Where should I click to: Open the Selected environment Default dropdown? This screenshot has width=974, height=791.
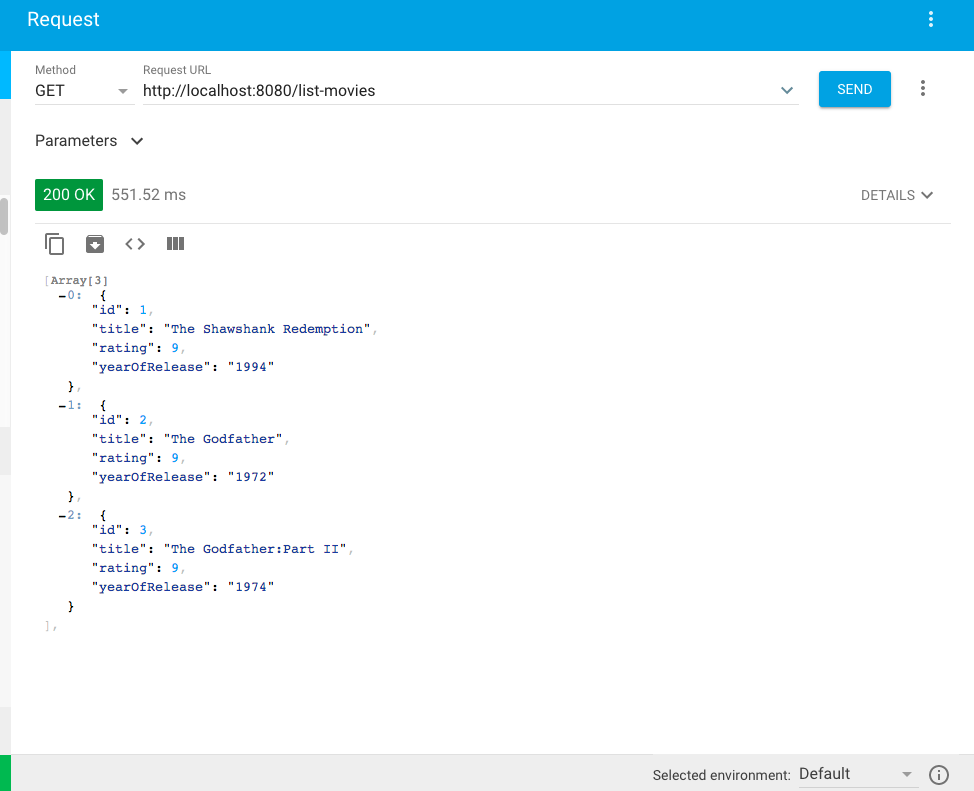[x=857, y=774]
